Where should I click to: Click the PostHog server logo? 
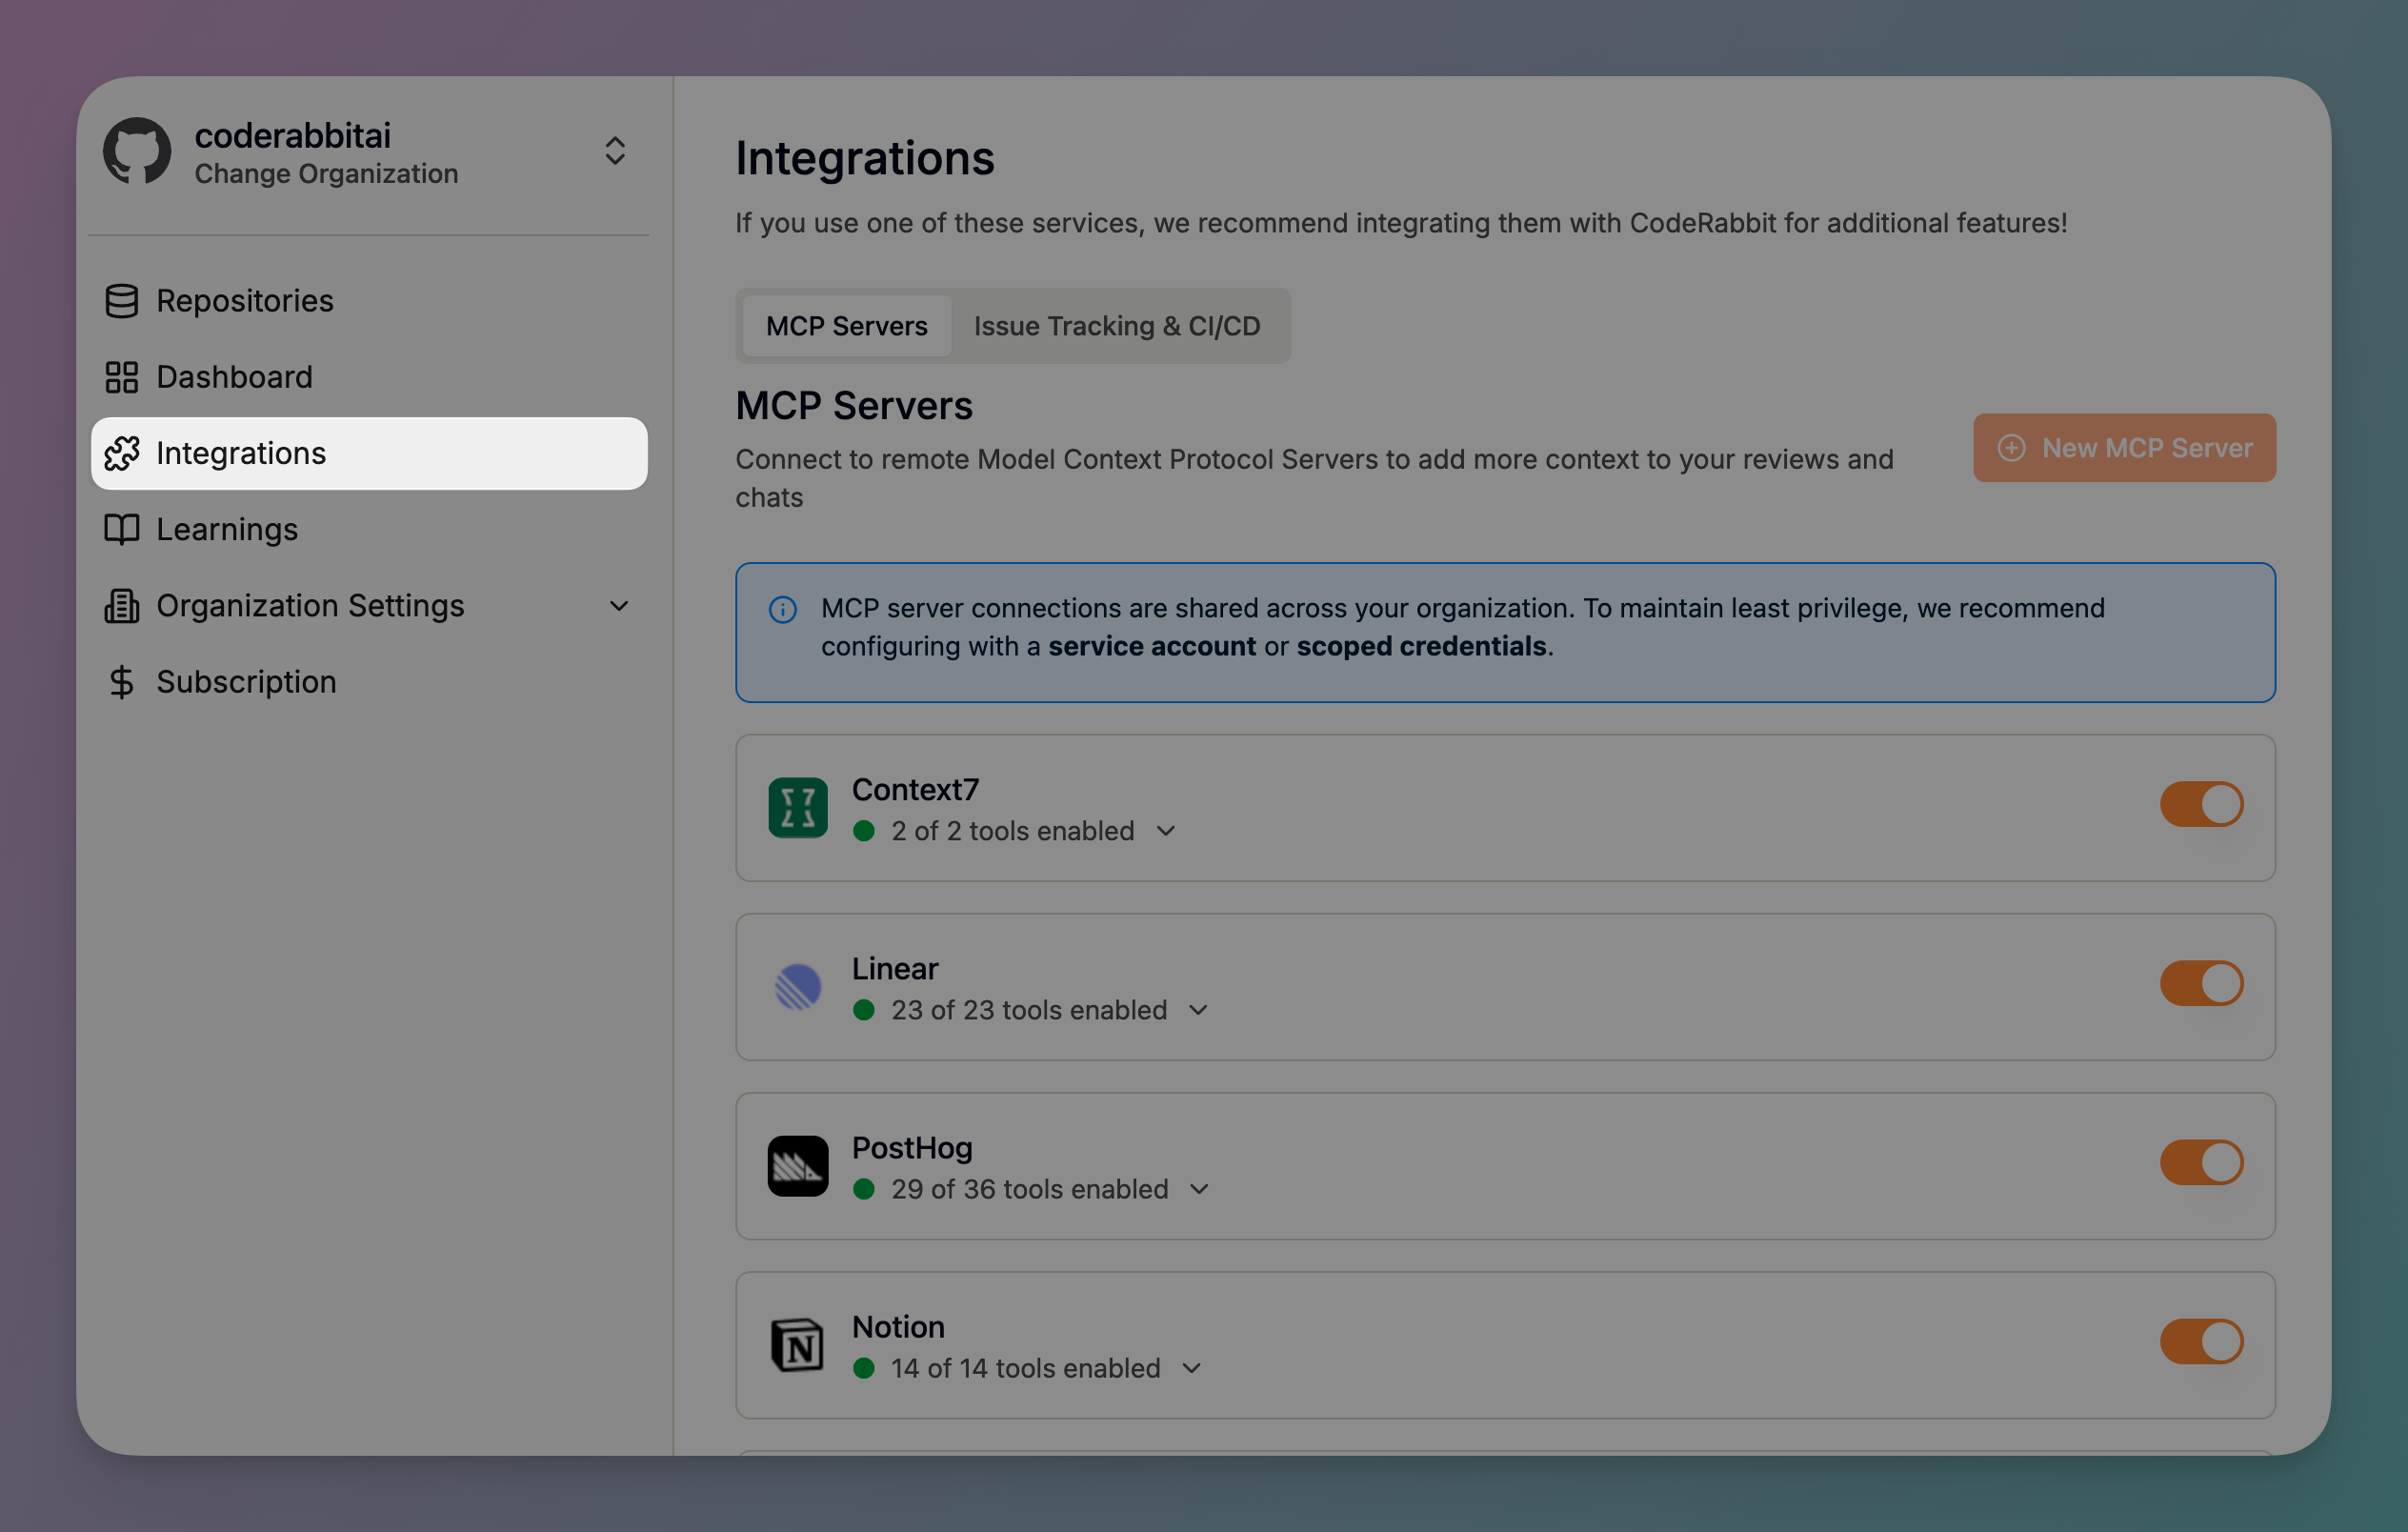pos(797,1165)
